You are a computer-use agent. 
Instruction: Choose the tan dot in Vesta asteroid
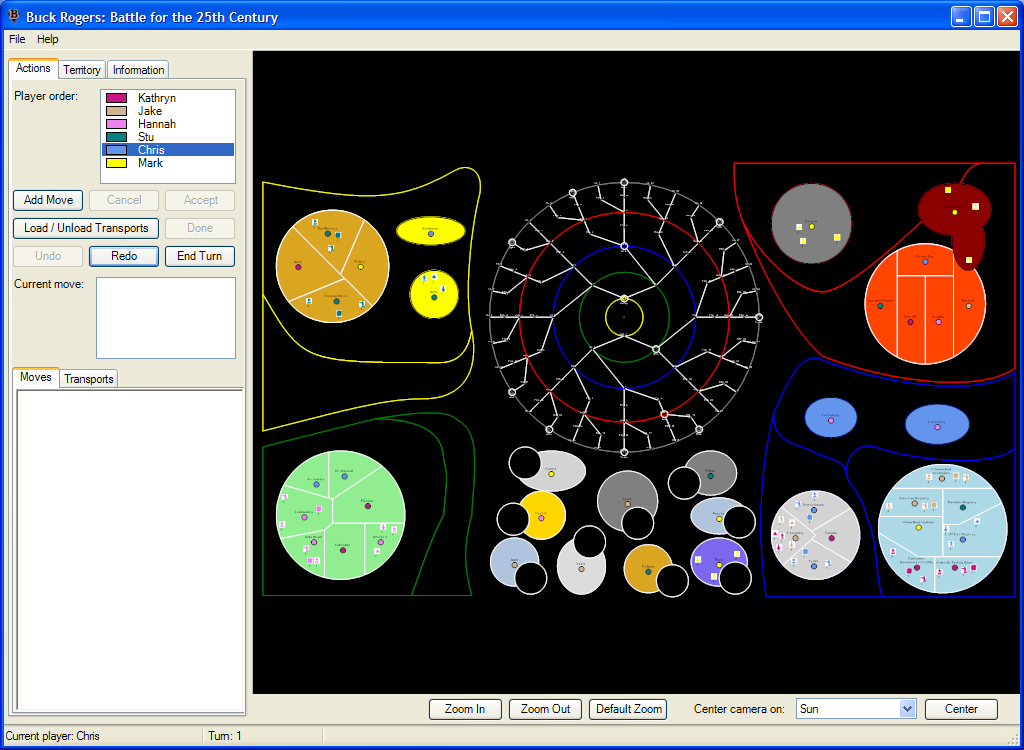coord(581,569)
